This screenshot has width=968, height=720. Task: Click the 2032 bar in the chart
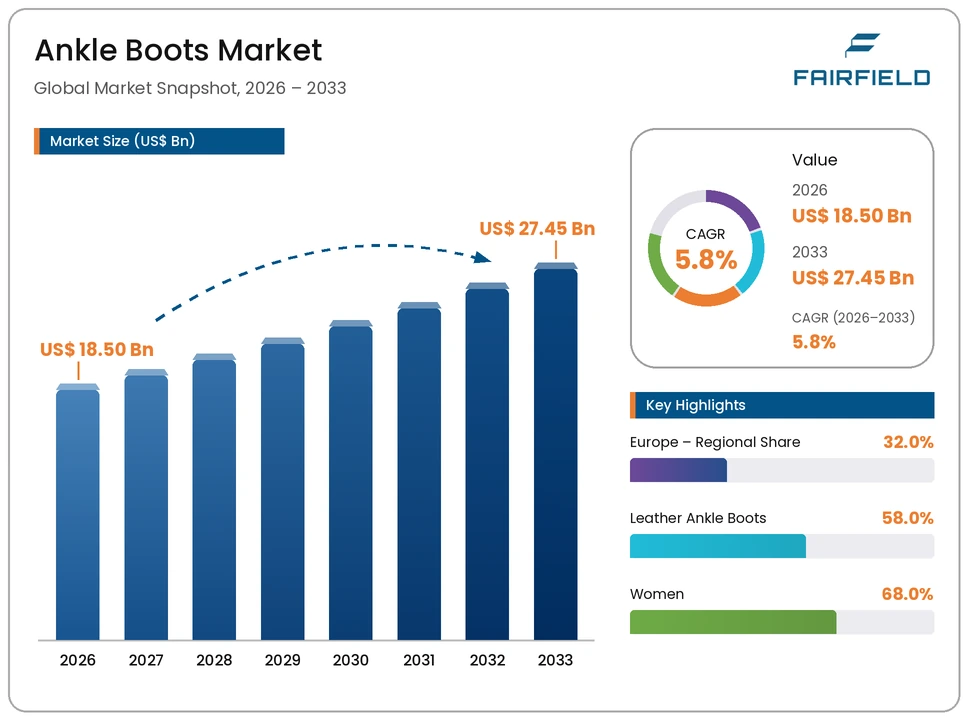click(487, 461)
